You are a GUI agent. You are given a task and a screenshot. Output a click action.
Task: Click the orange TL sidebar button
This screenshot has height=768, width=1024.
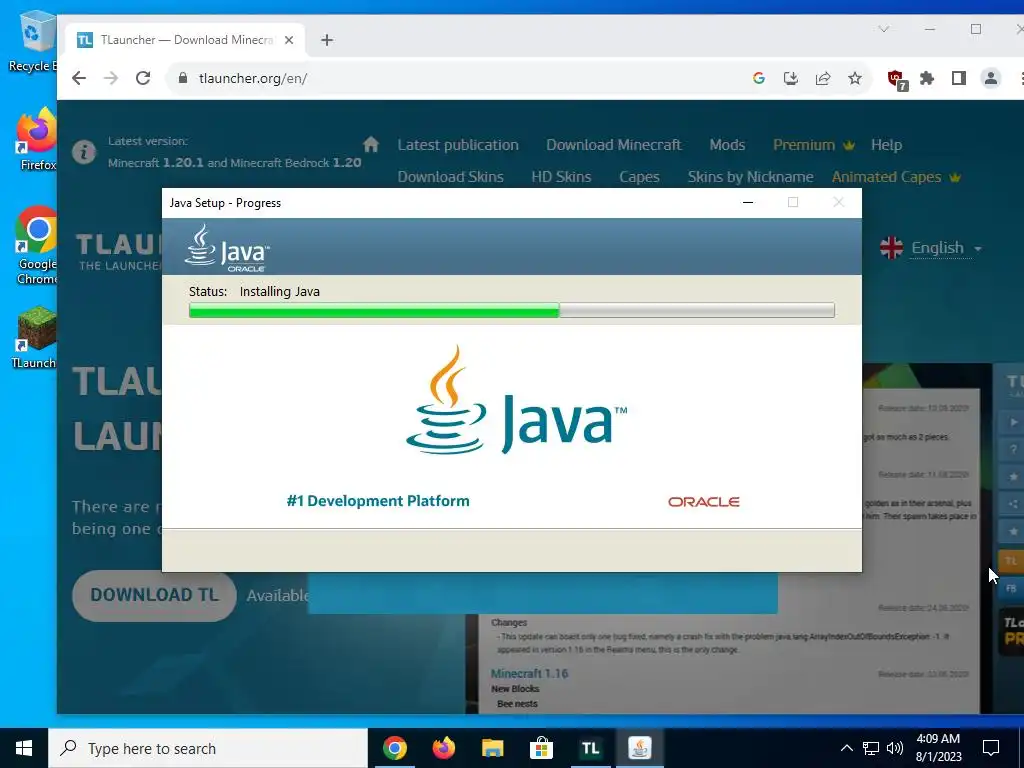[x=1011, y=561]
